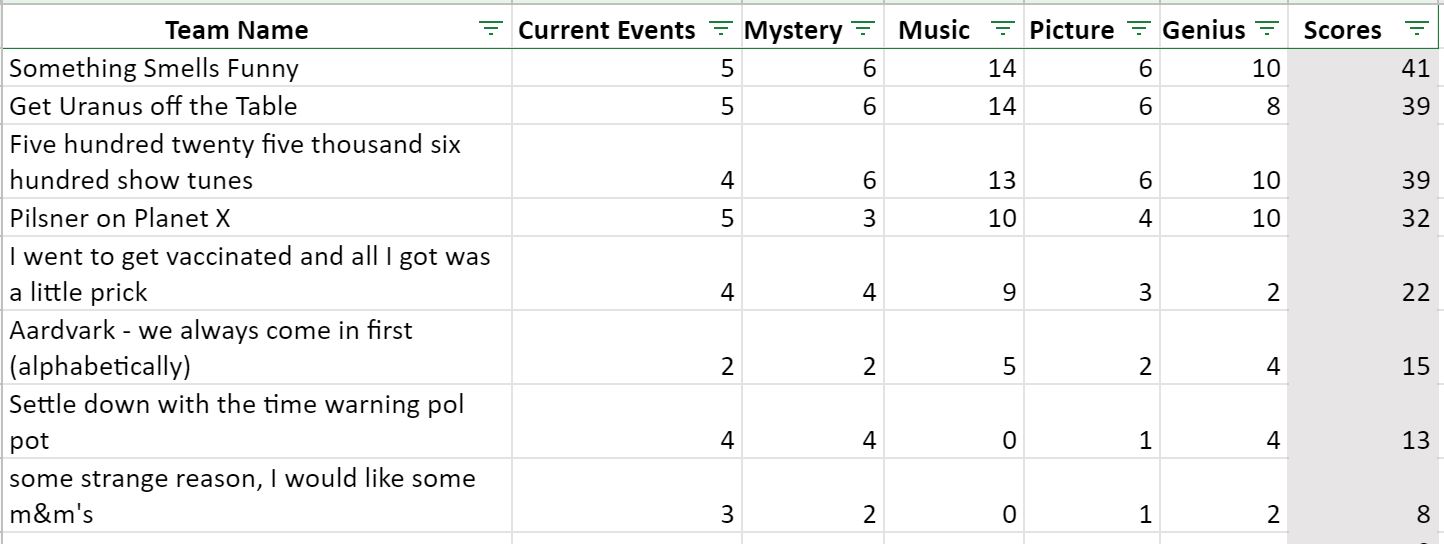Click the Aardvark team name cell

point(210,348)
